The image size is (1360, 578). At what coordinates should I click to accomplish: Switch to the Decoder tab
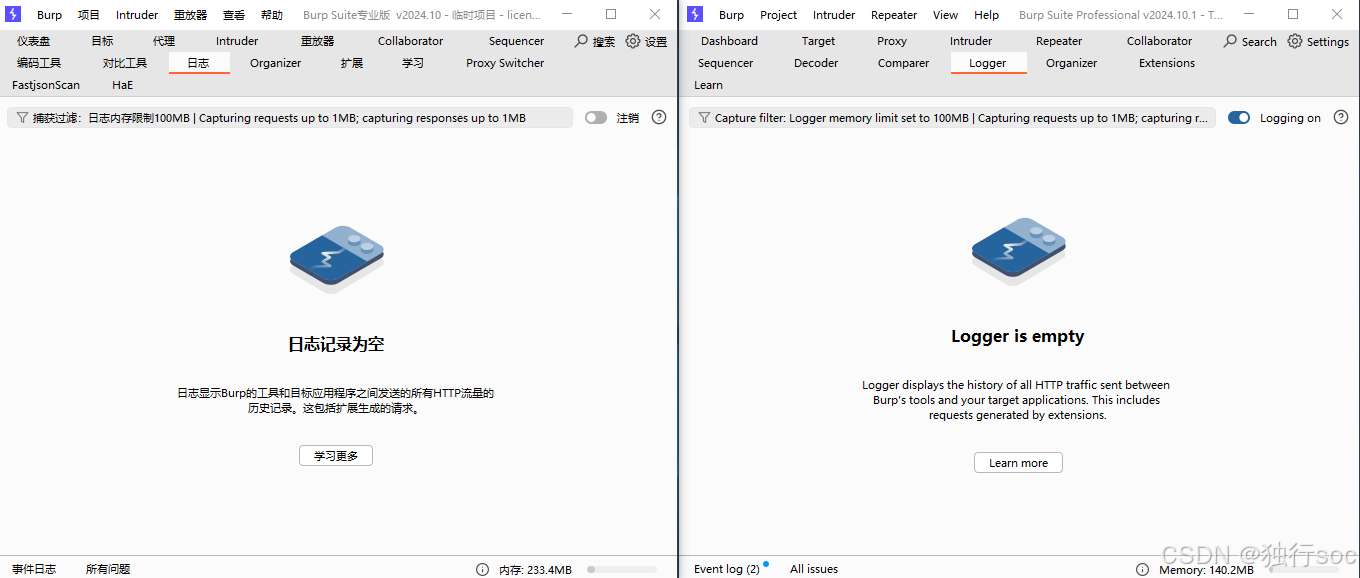click(816, 63)
